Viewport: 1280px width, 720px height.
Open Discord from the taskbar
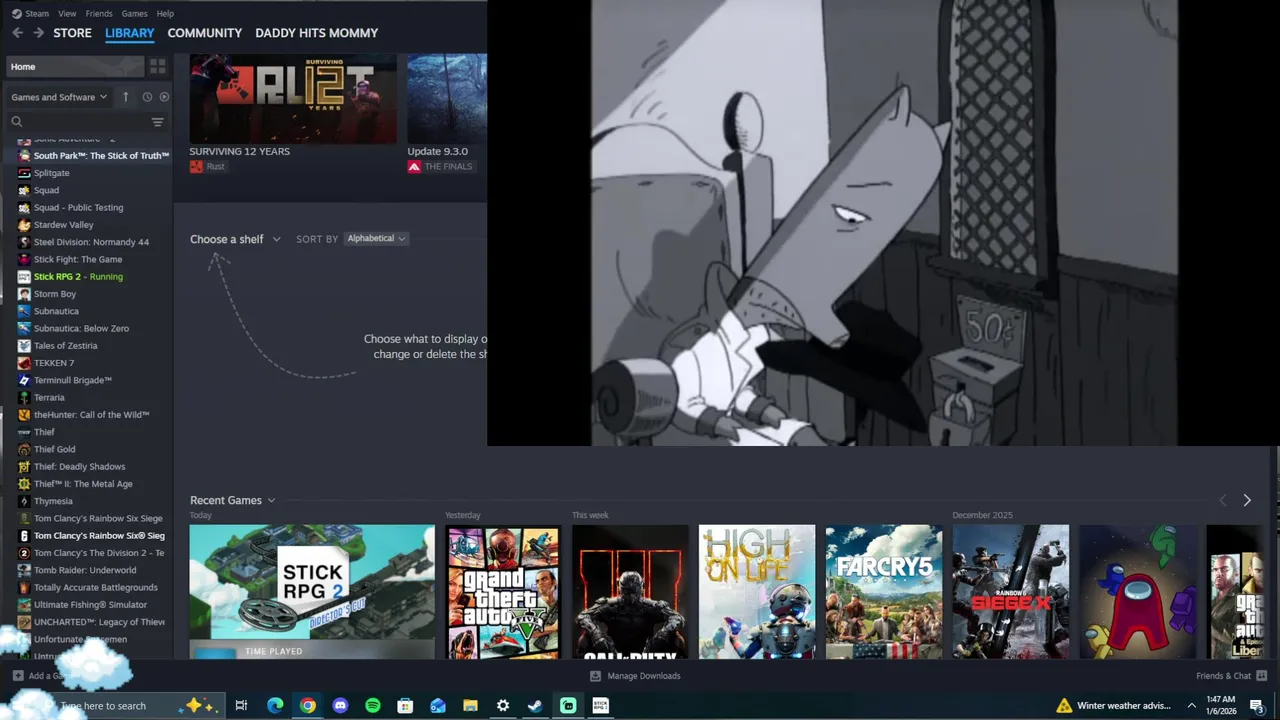click(x=340, y=706)
